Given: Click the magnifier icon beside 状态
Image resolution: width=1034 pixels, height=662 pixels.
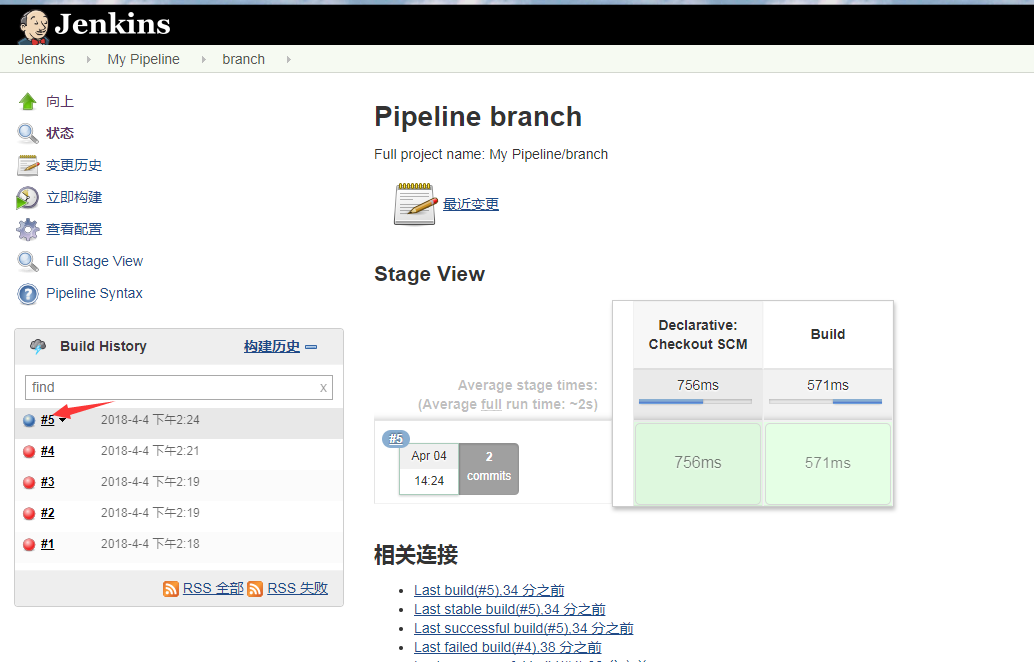Looking at the screenshot, I should pyautogui.click(x=28, y=133).
